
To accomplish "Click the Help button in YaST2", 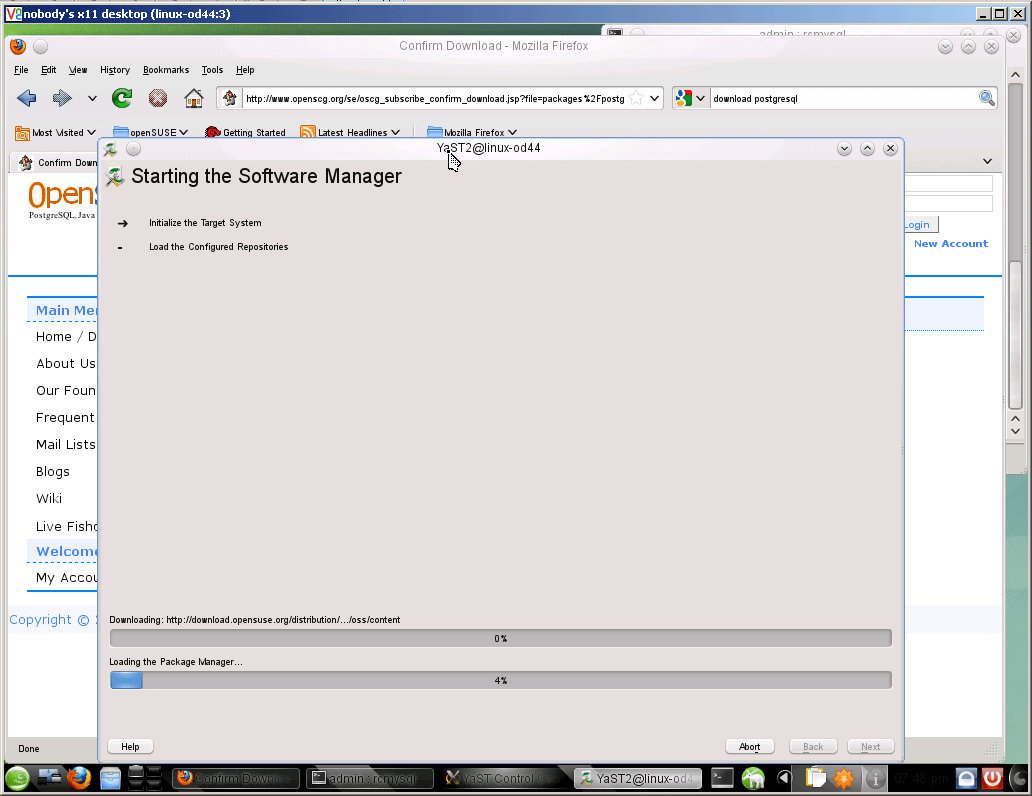I will tap(130, 747).
